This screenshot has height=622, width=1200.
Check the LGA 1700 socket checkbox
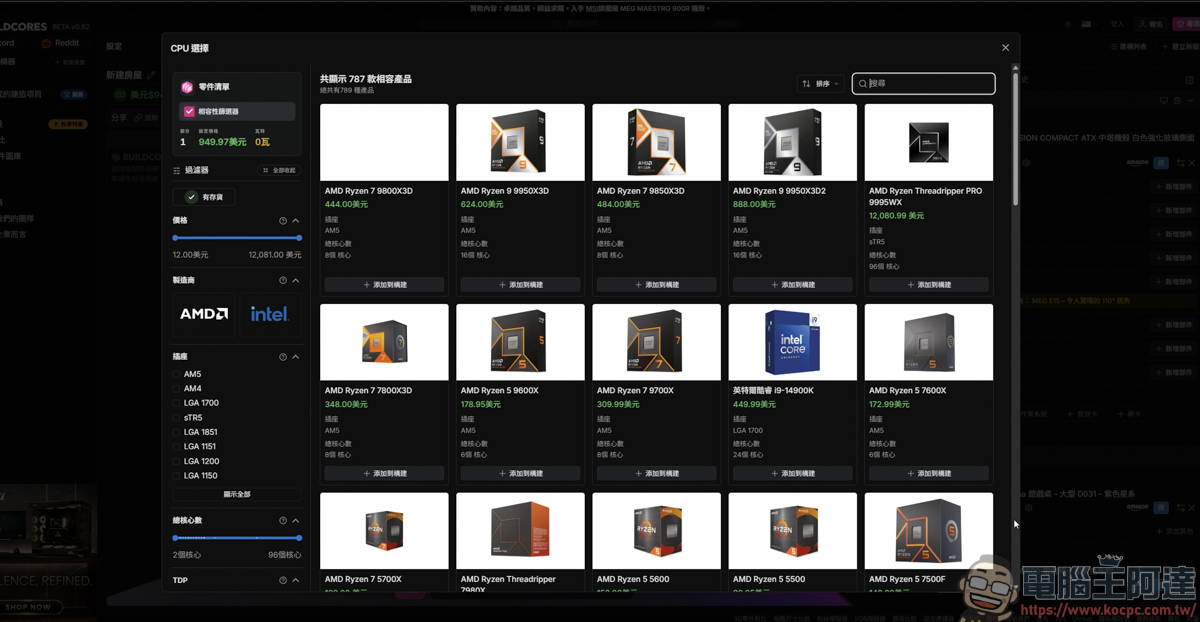(177, 404)
